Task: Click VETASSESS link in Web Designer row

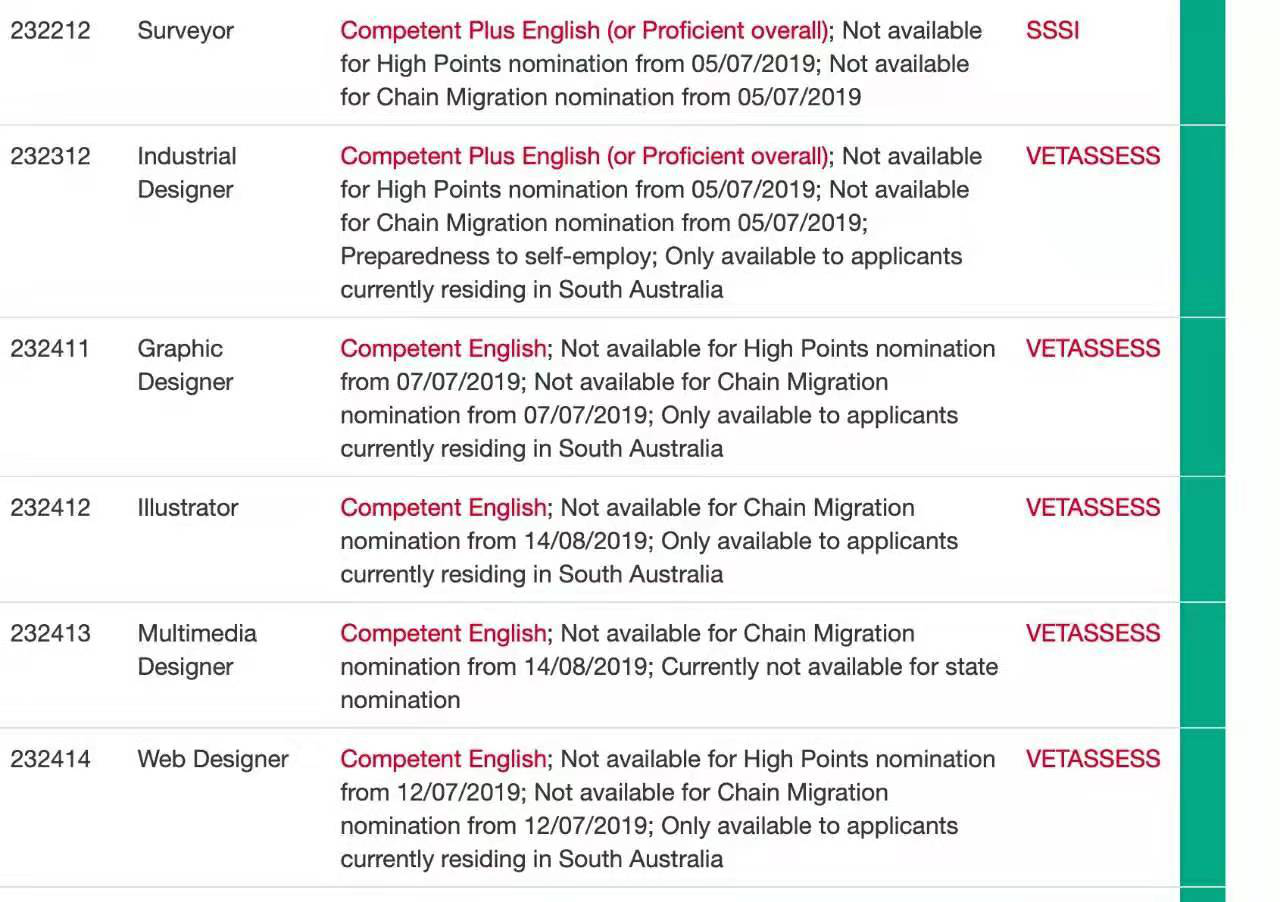Action: tap(1092, 760)
